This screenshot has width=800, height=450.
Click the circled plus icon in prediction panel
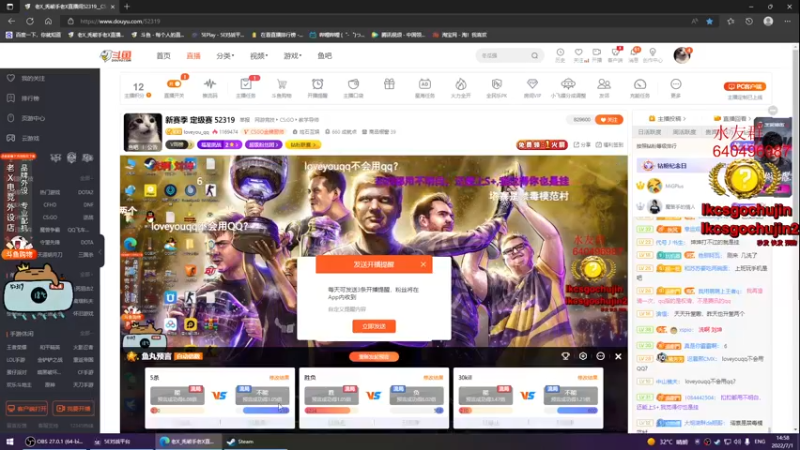coord(583,356)
